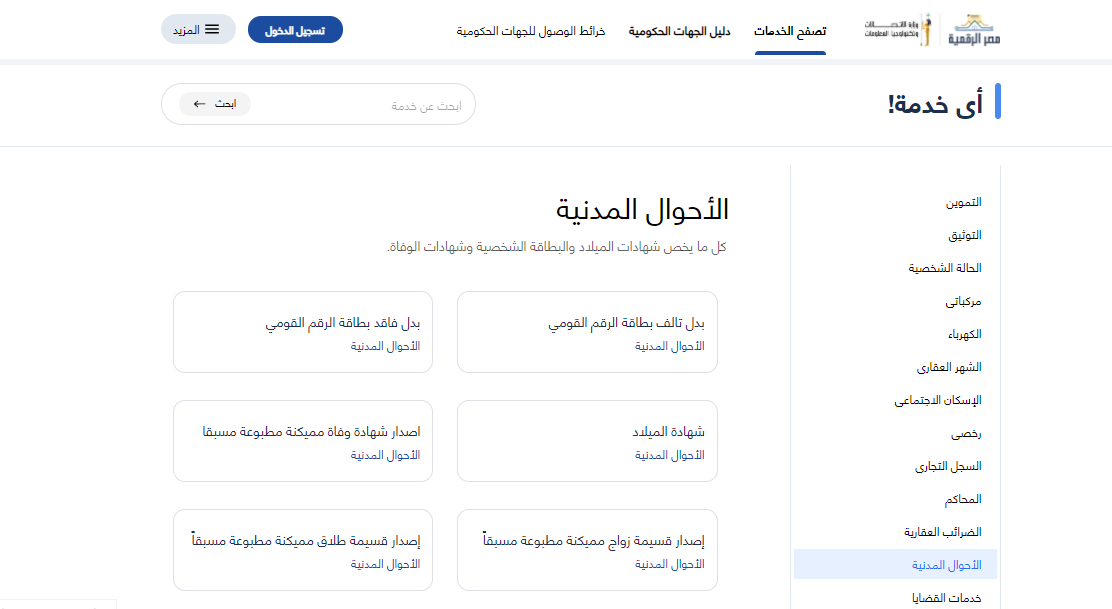Click the الأحوال المدنية page heading
1112x609 pixels.
point(642,210)
